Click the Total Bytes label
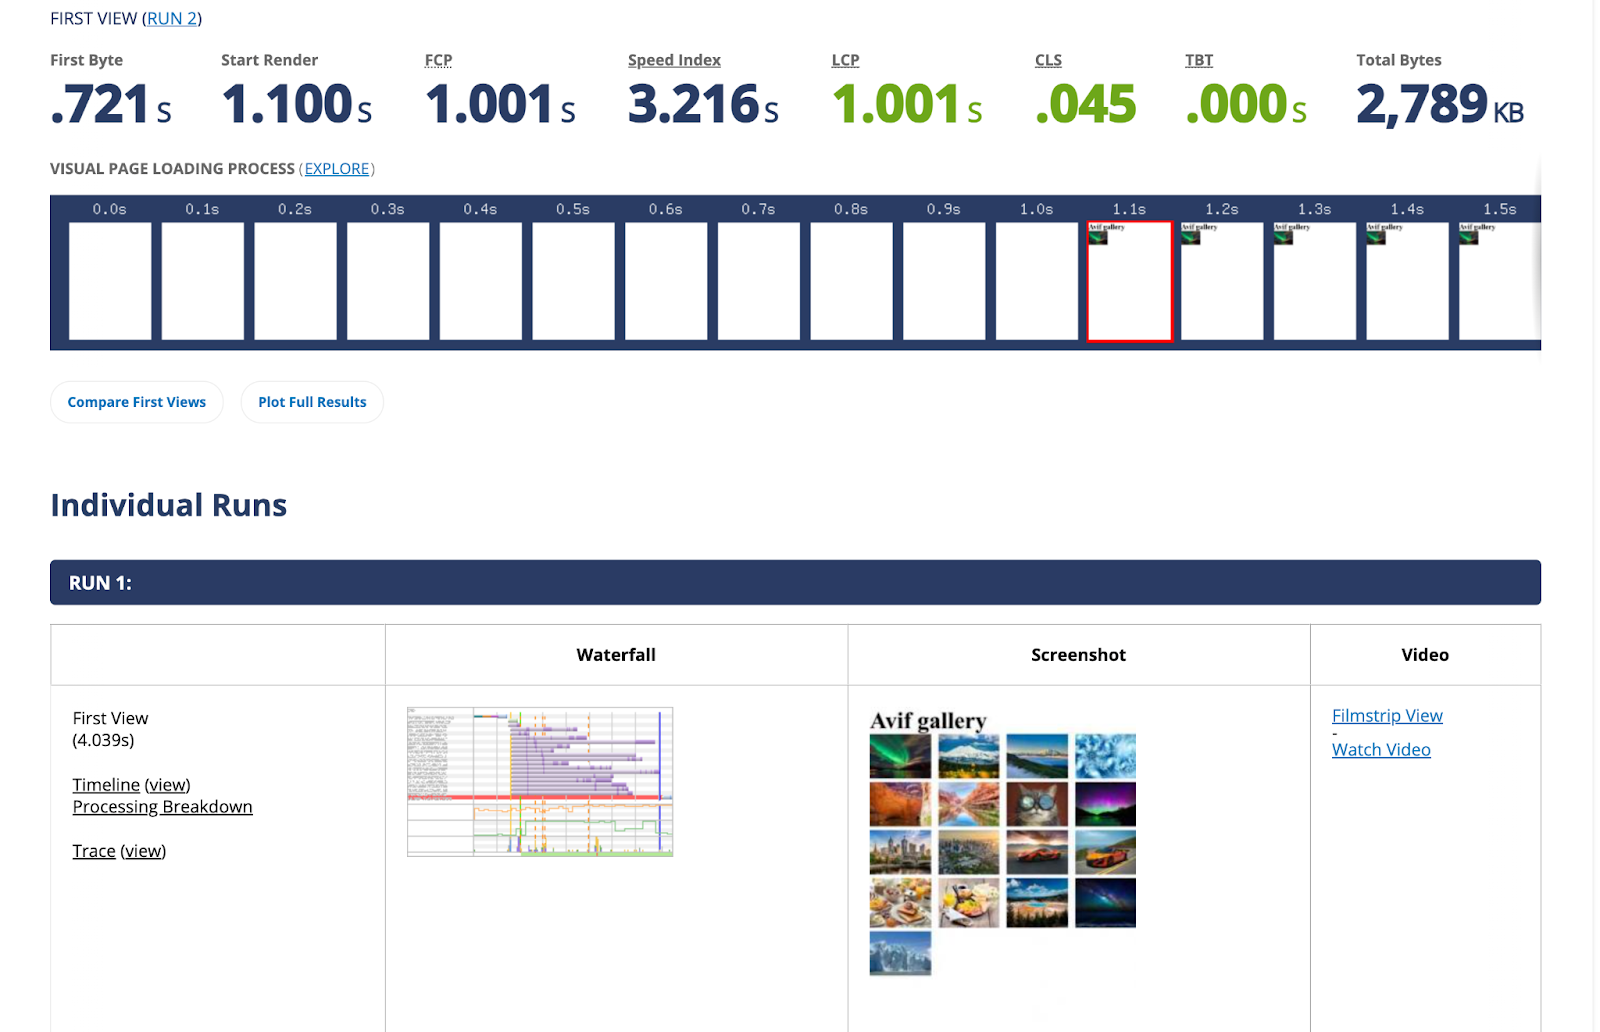The height and width of the screenshot is (1032, 1600). point(1399,60)
